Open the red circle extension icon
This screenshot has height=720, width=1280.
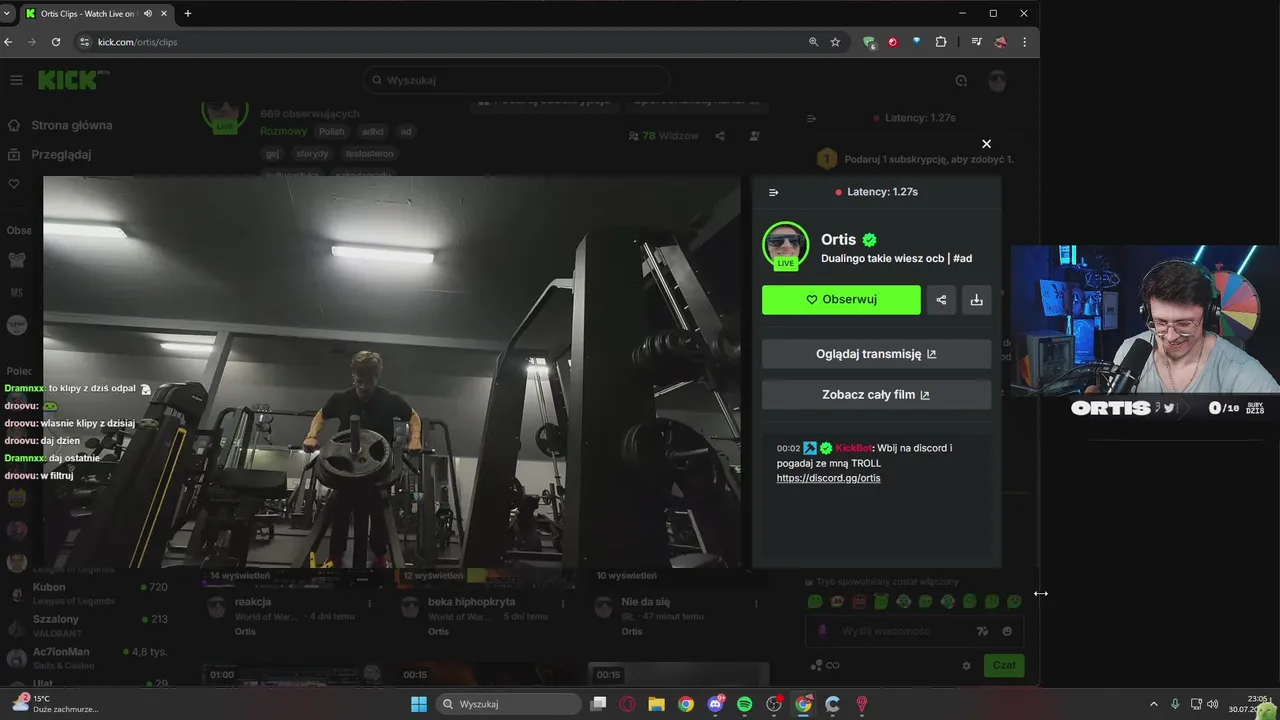(x=893, y=42)
